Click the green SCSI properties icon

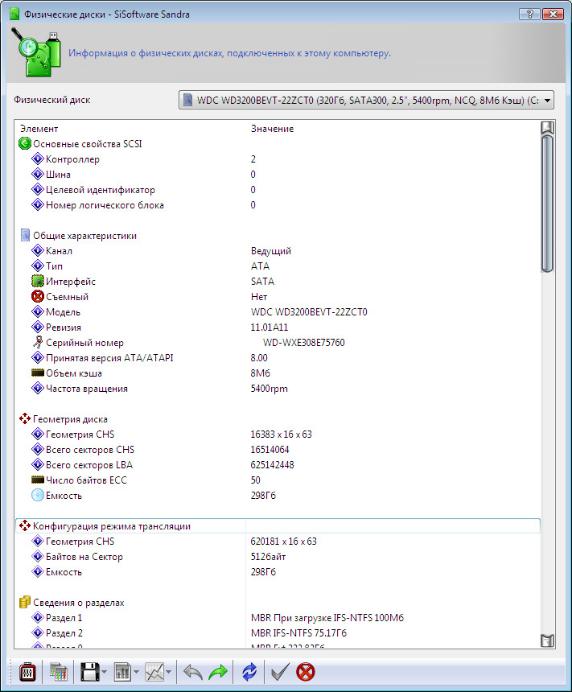coord(25,143)
